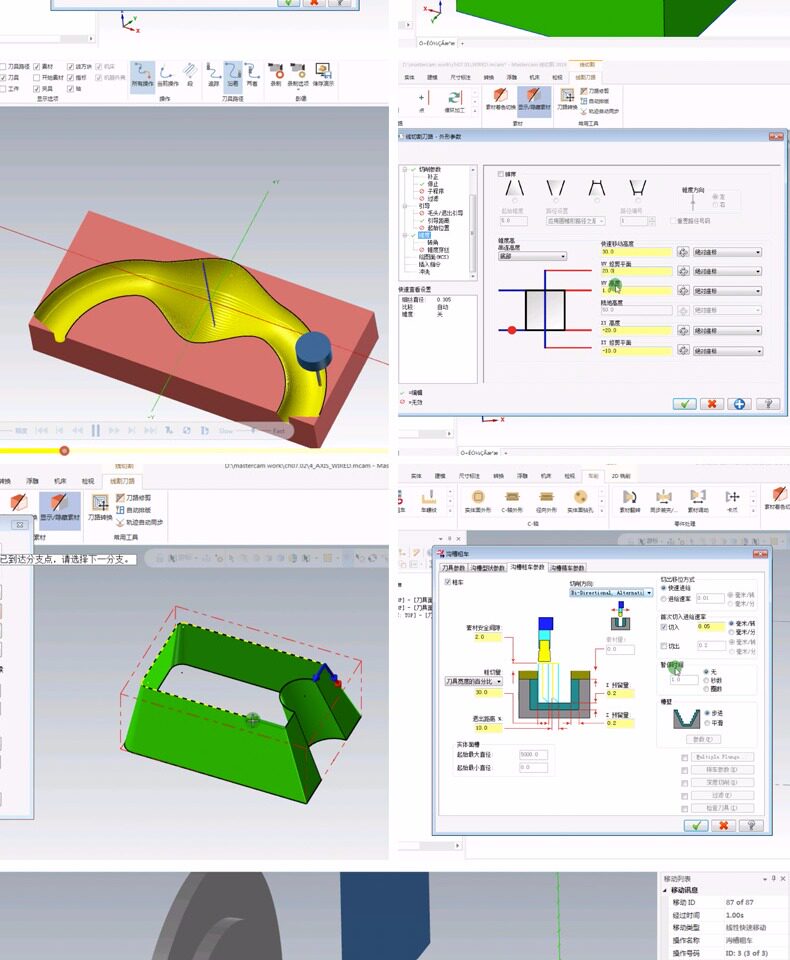
Task: Click simulation progress slider handle
Action: (64, 451)
